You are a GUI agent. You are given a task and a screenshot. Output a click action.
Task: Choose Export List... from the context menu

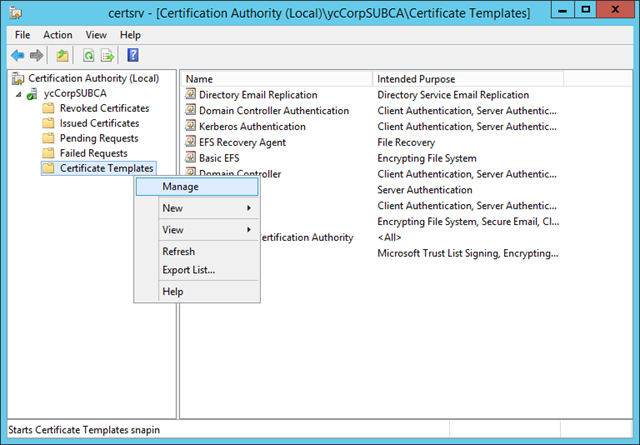point(197,270)
